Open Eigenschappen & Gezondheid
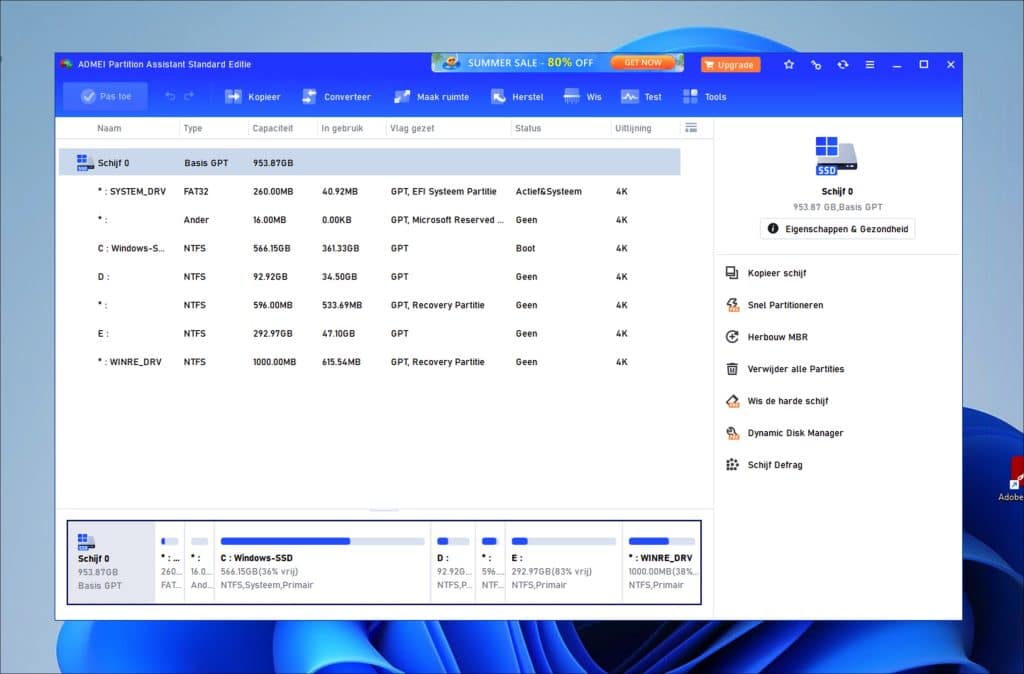This screenshot has width=1024, height=674. (x=838, y=229)
